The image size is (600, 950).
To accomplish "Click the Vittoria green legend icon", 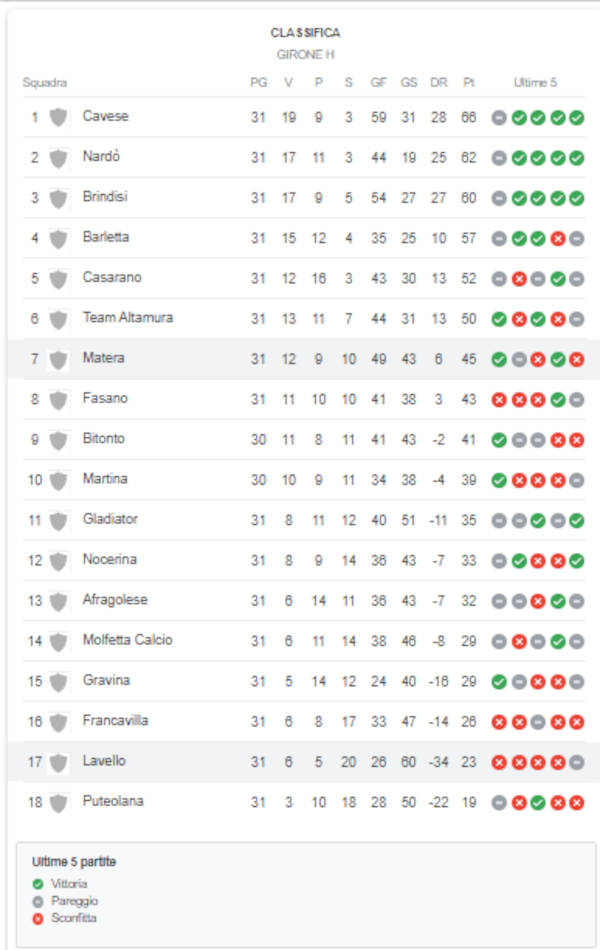I will pos(38,884).
